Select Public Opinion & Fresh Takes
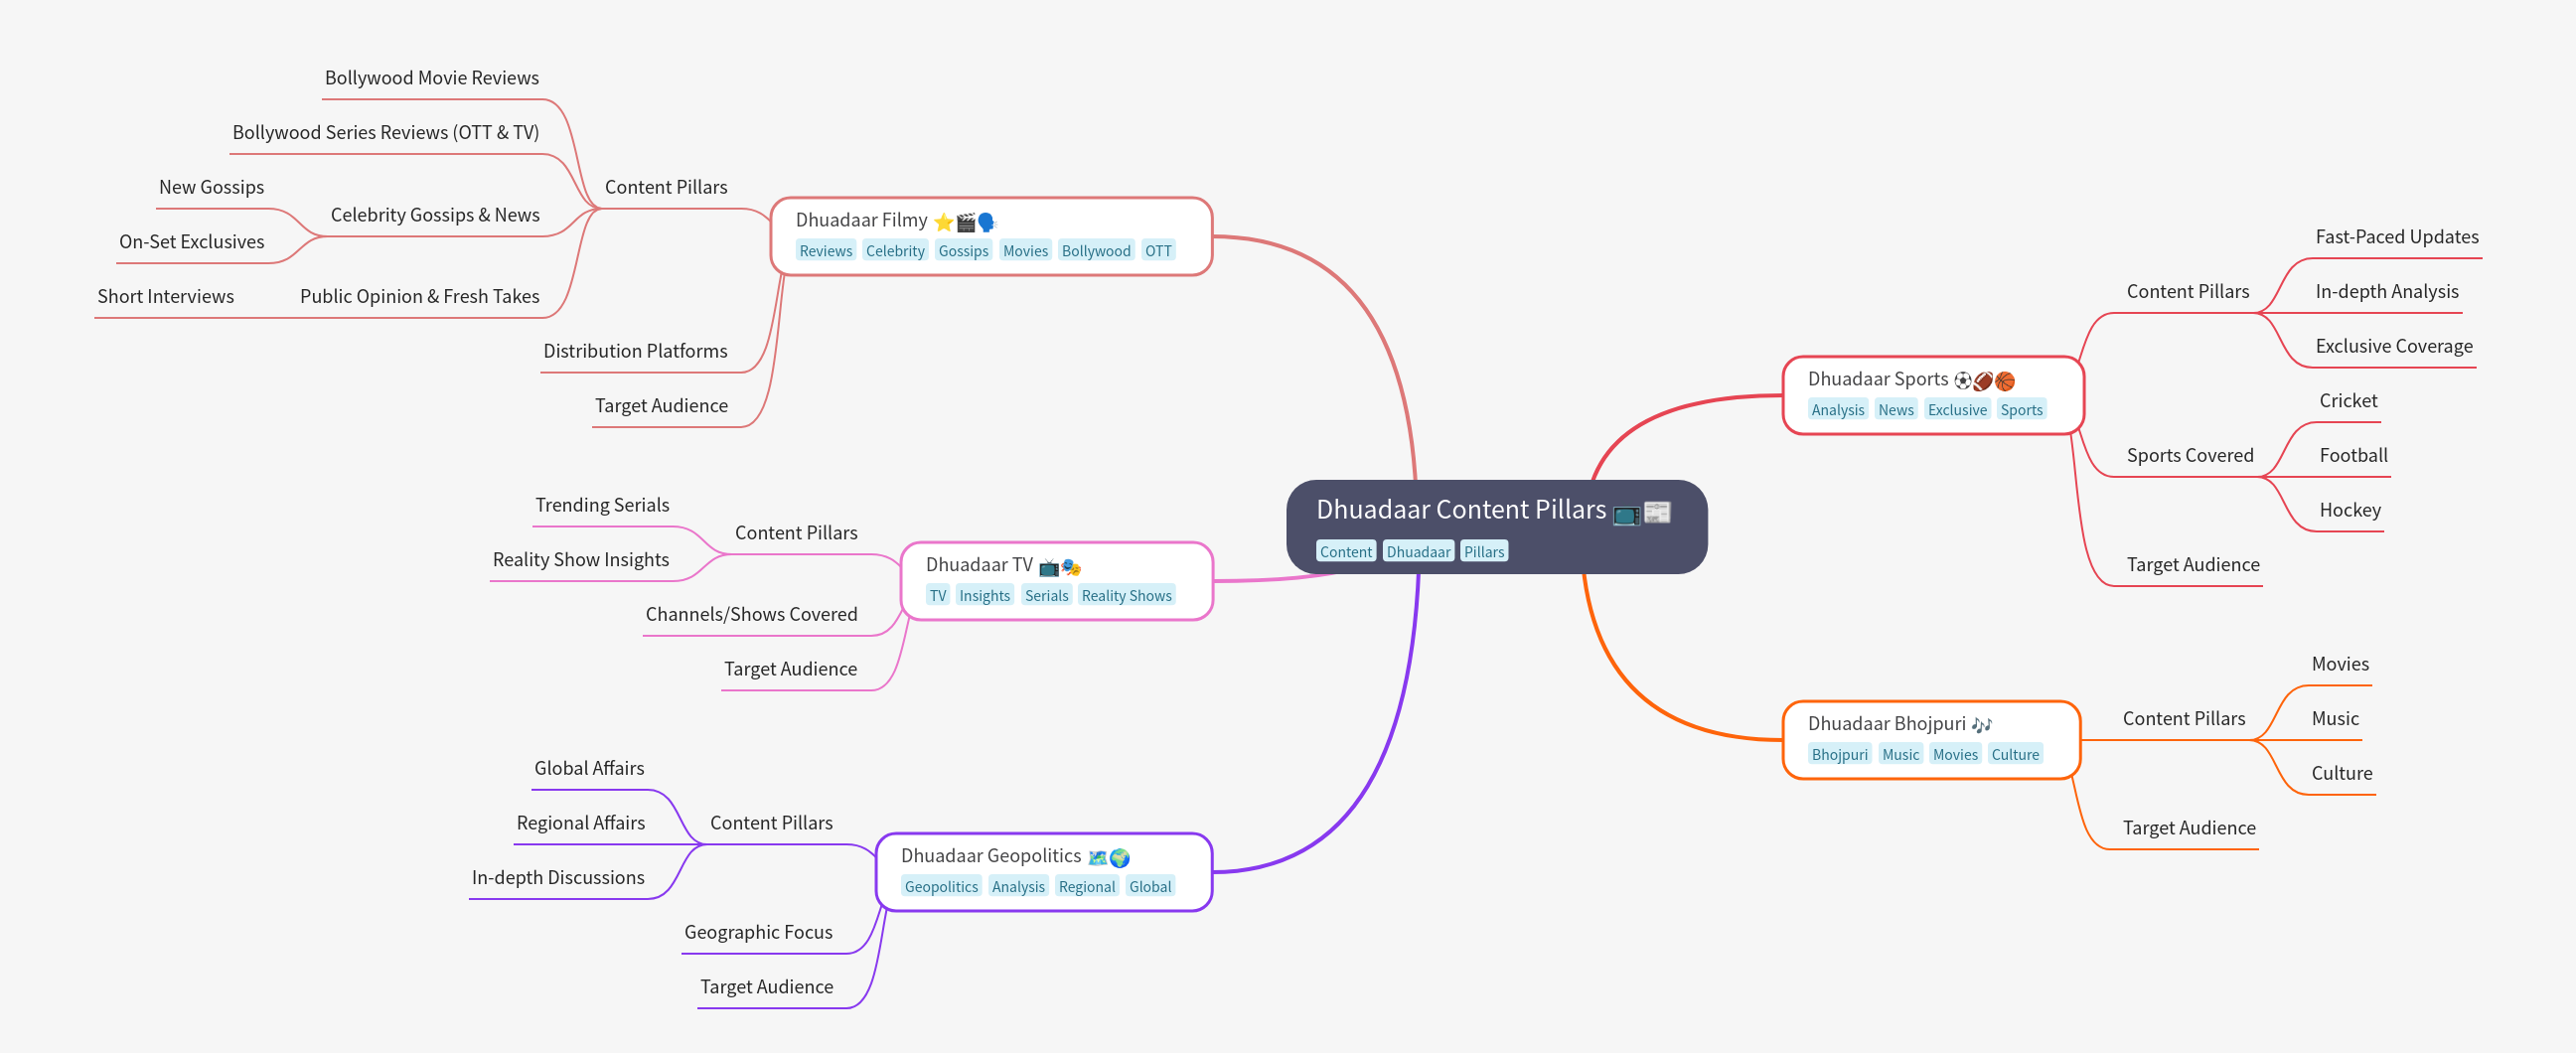This screenshot has height=1053, width=2576. (x=420, y=296)
